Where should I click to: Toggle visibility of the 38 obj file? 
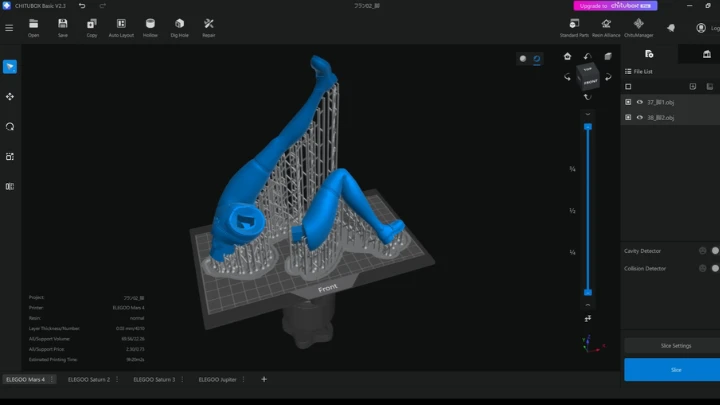tap(640, 118)
